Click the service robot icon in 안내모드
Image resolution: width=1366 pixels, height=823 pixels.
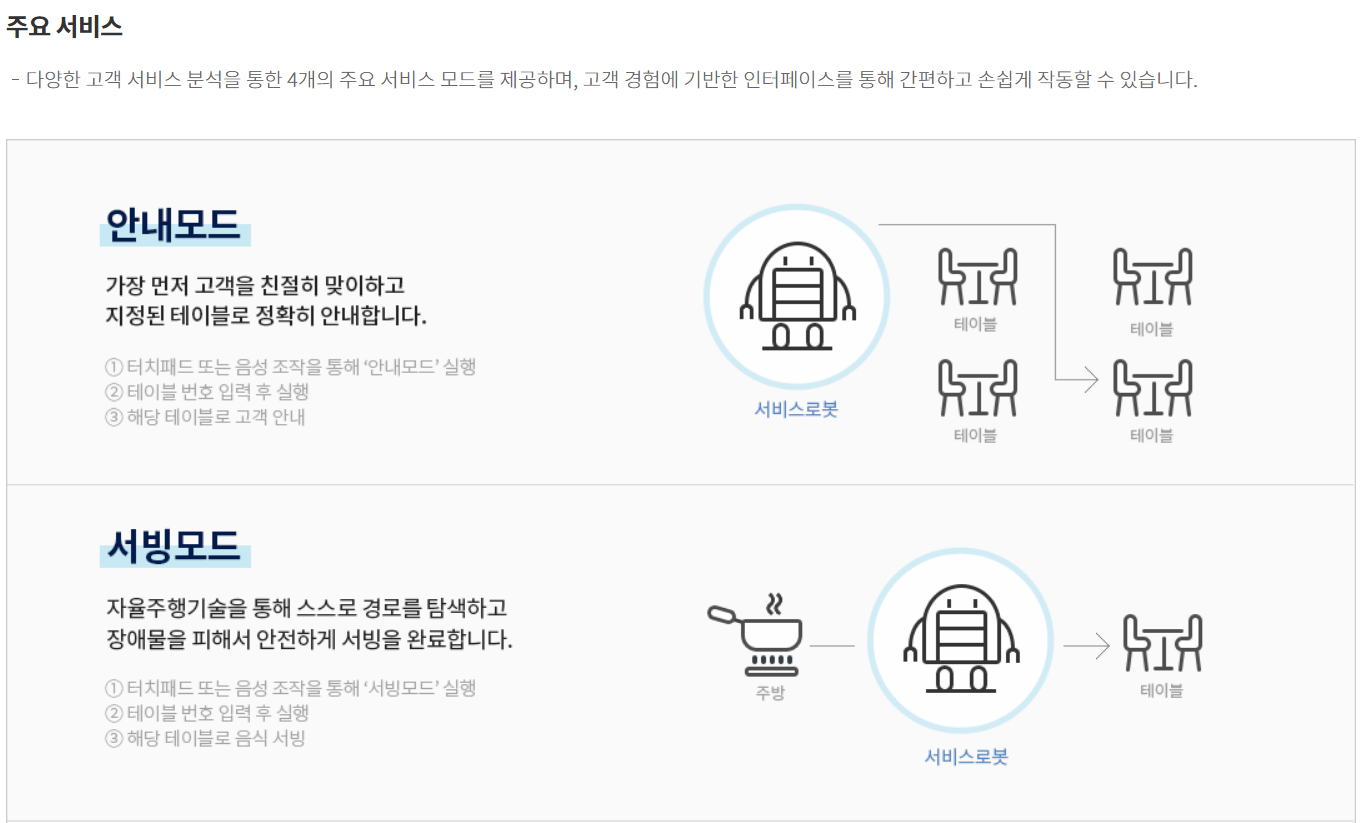click(x=797, y=297)
